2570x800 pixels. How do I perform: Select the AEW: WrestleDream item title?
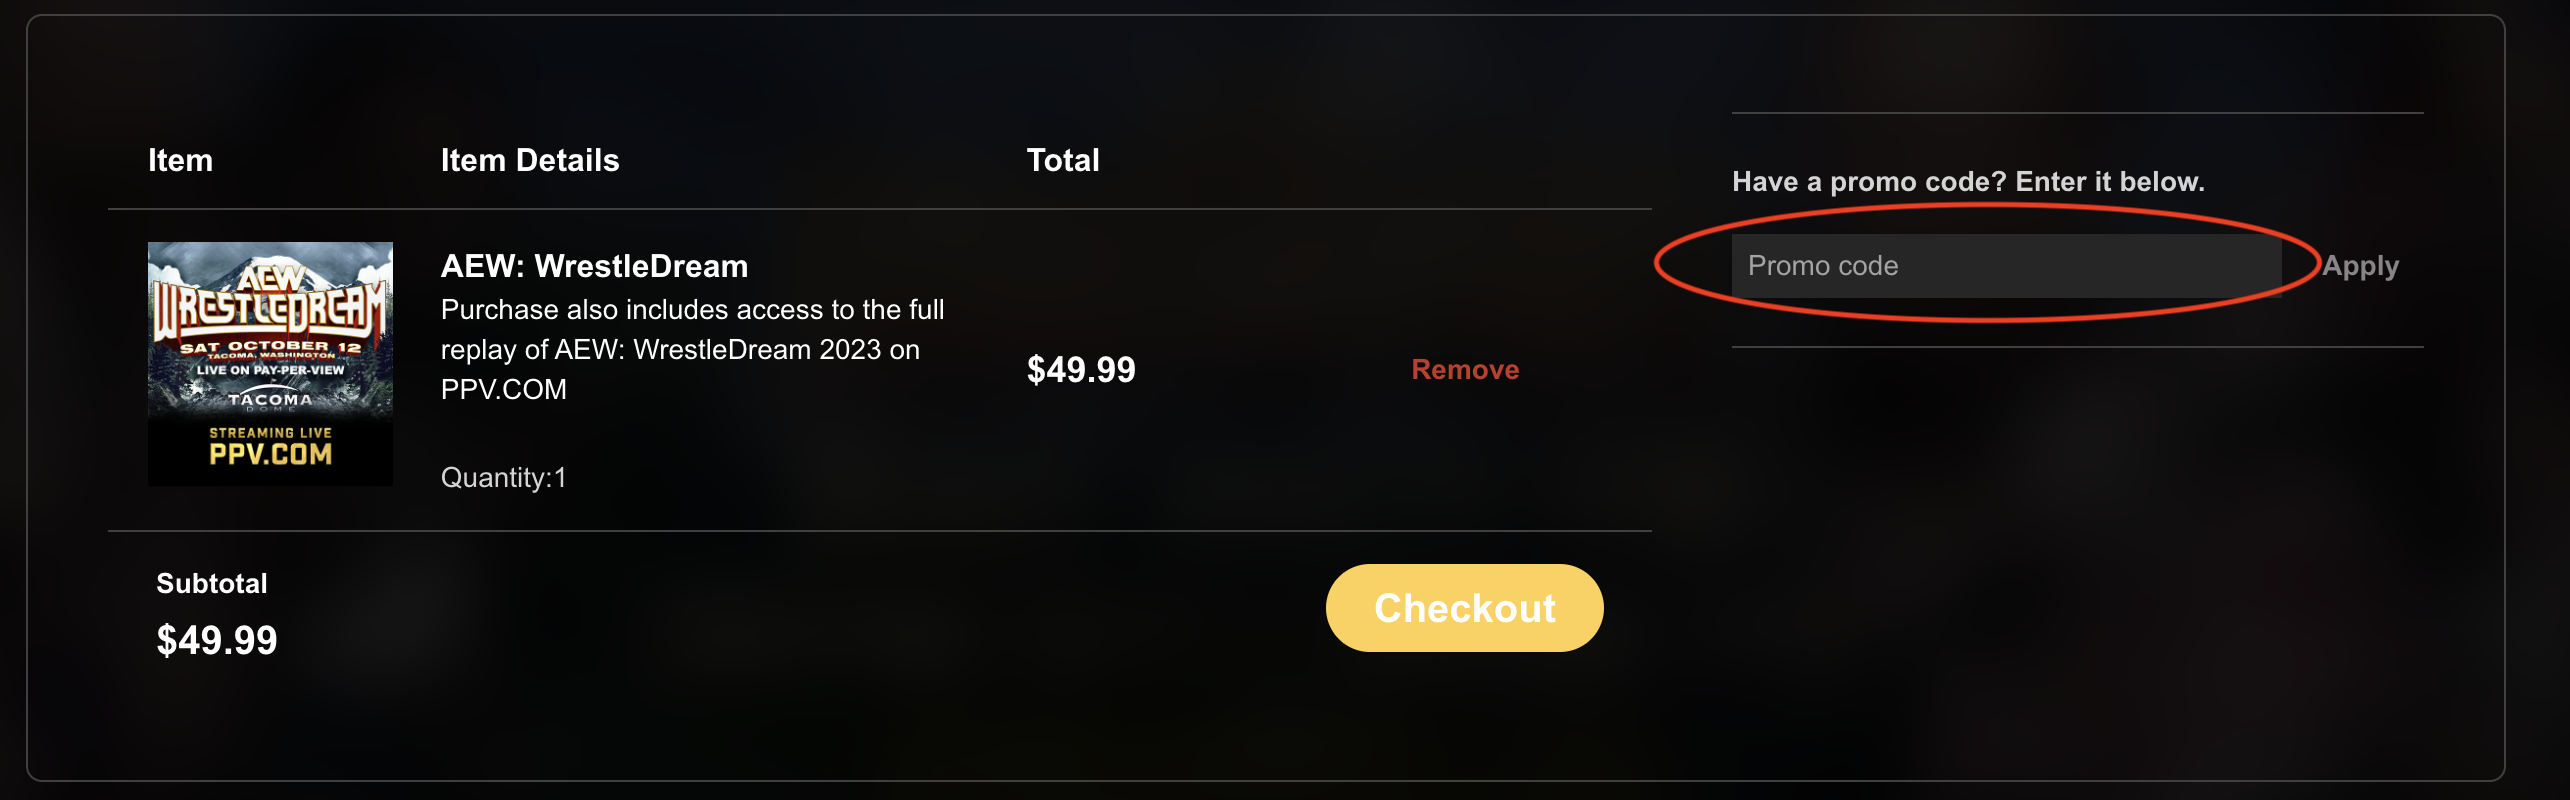coord(594,266)
